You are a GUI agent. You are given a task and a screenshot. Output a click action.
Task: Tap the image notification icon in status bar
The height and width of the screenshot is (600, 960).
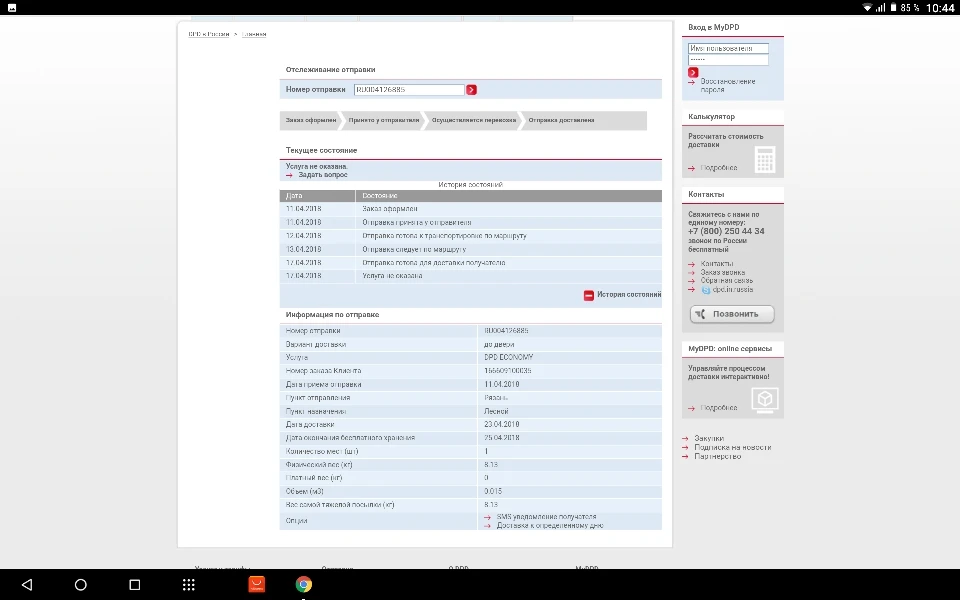click(12, 7)
